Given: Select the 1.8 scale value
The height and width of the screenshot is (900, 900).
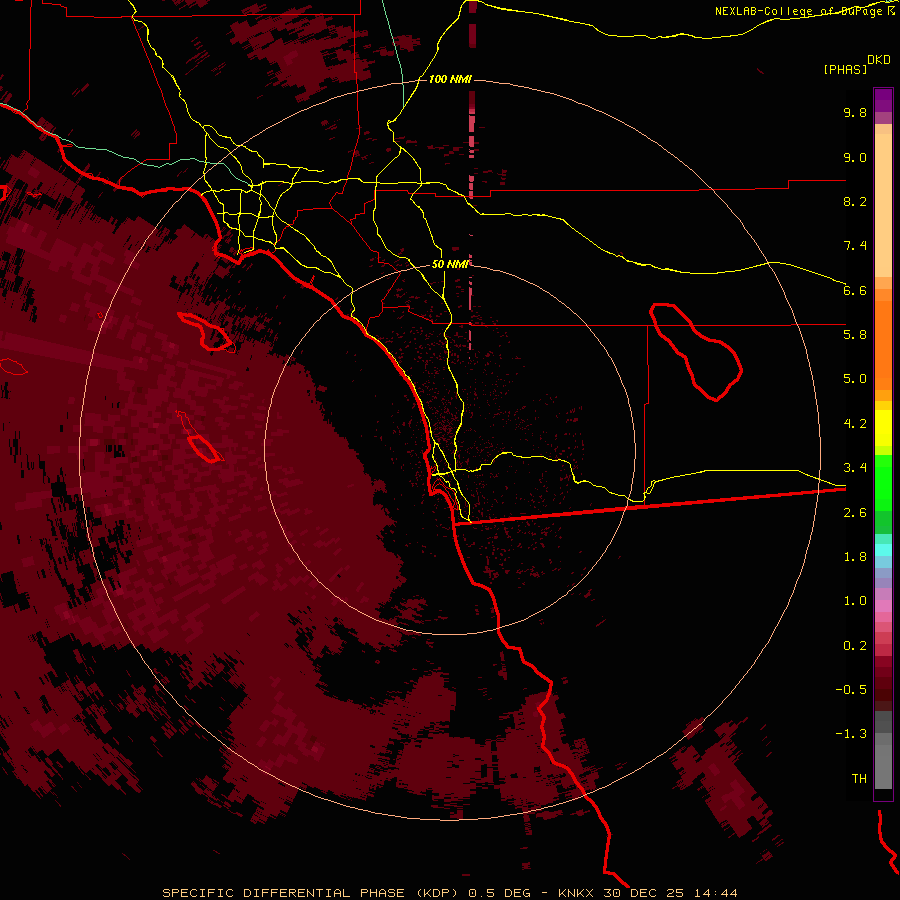Looking at the screenshot, I should [x=855, y=557].
